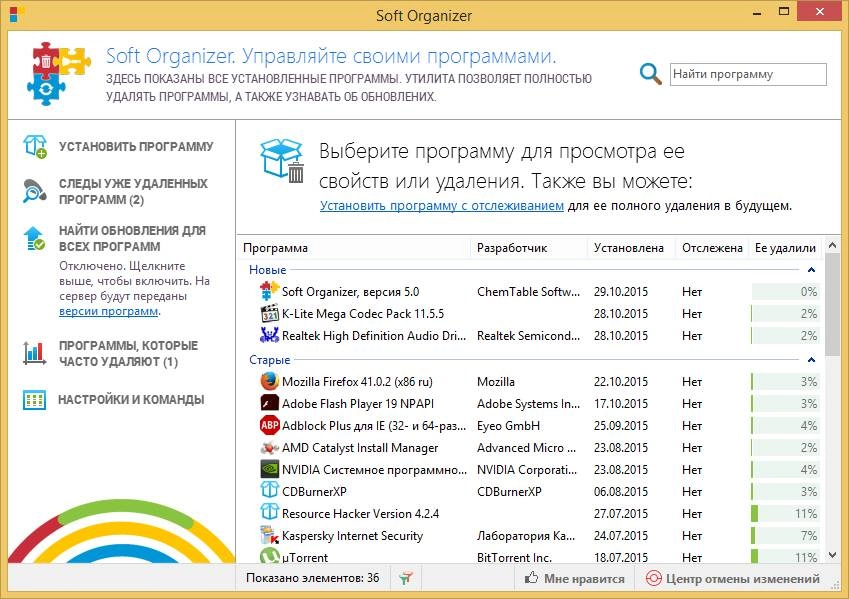Open Настройки и команды
Screen dimensions: 849x599
pos(131,400)
